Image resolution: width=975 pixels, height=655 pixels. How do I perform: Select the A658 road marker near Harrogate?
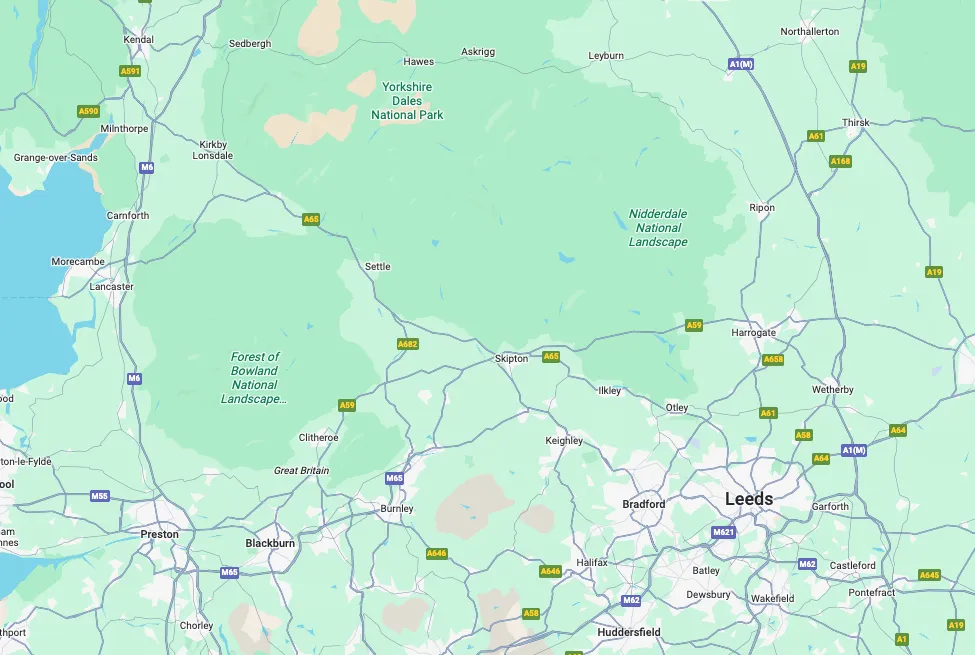point(773,359)
